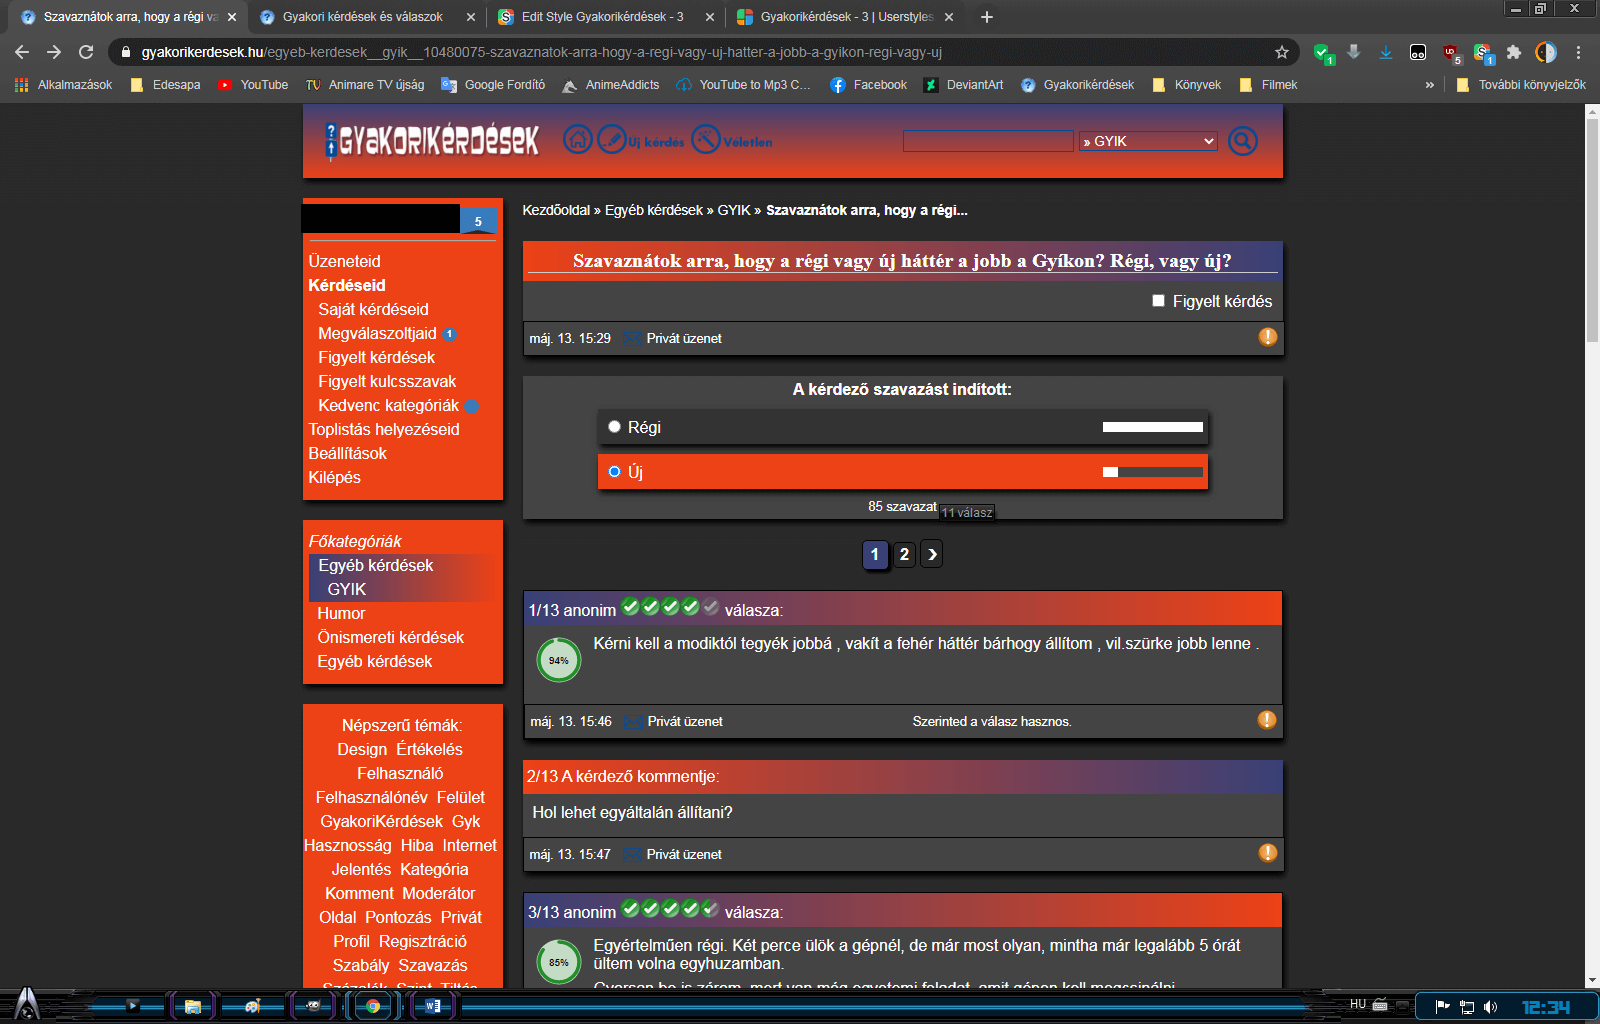This screenshot has height=1024, width=1600.
Task: Open the További könyvjelzők bookmarks folder
Action: (1521, 85)
